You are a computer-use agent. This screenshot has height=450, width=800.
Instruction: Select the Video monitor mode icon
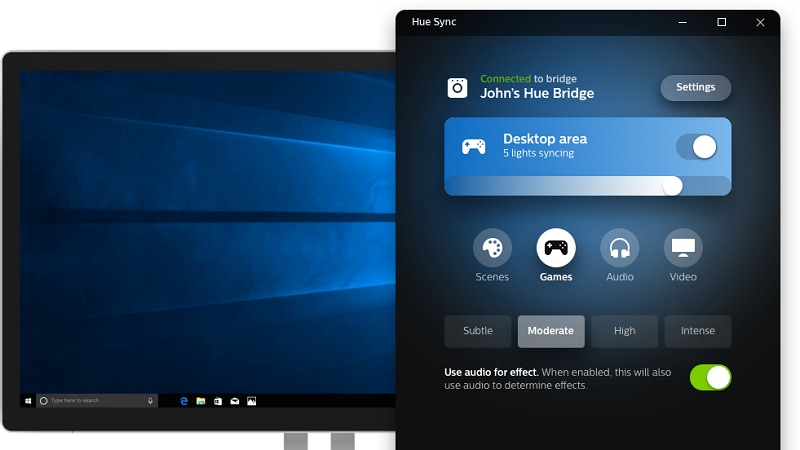tap(683, 248)
